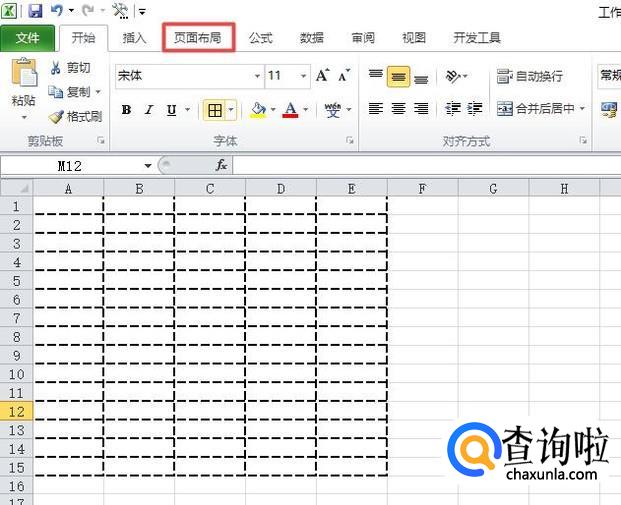Viewport: 621px width, 505px height.
Task: Click the 格式刷 (Format Painter) button
Action: click(75, 116)
